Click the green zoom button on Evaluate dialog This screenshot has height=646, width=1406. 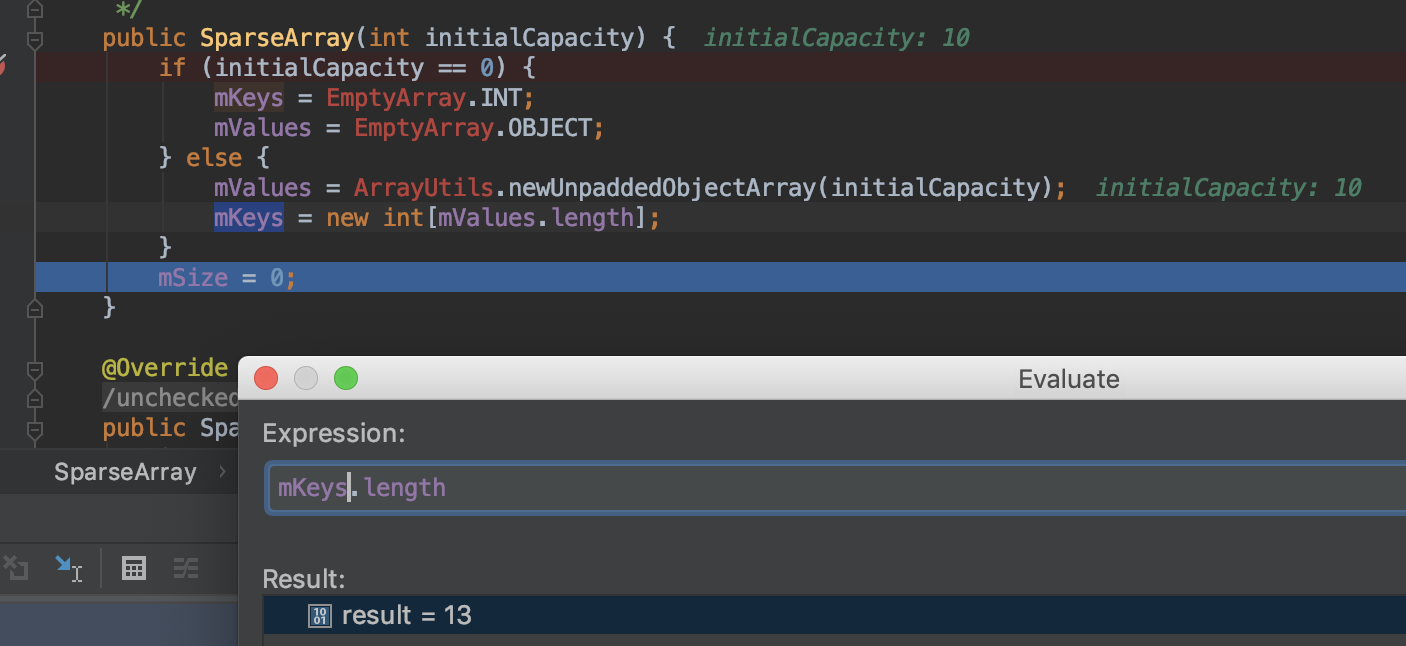pos(345,378)
